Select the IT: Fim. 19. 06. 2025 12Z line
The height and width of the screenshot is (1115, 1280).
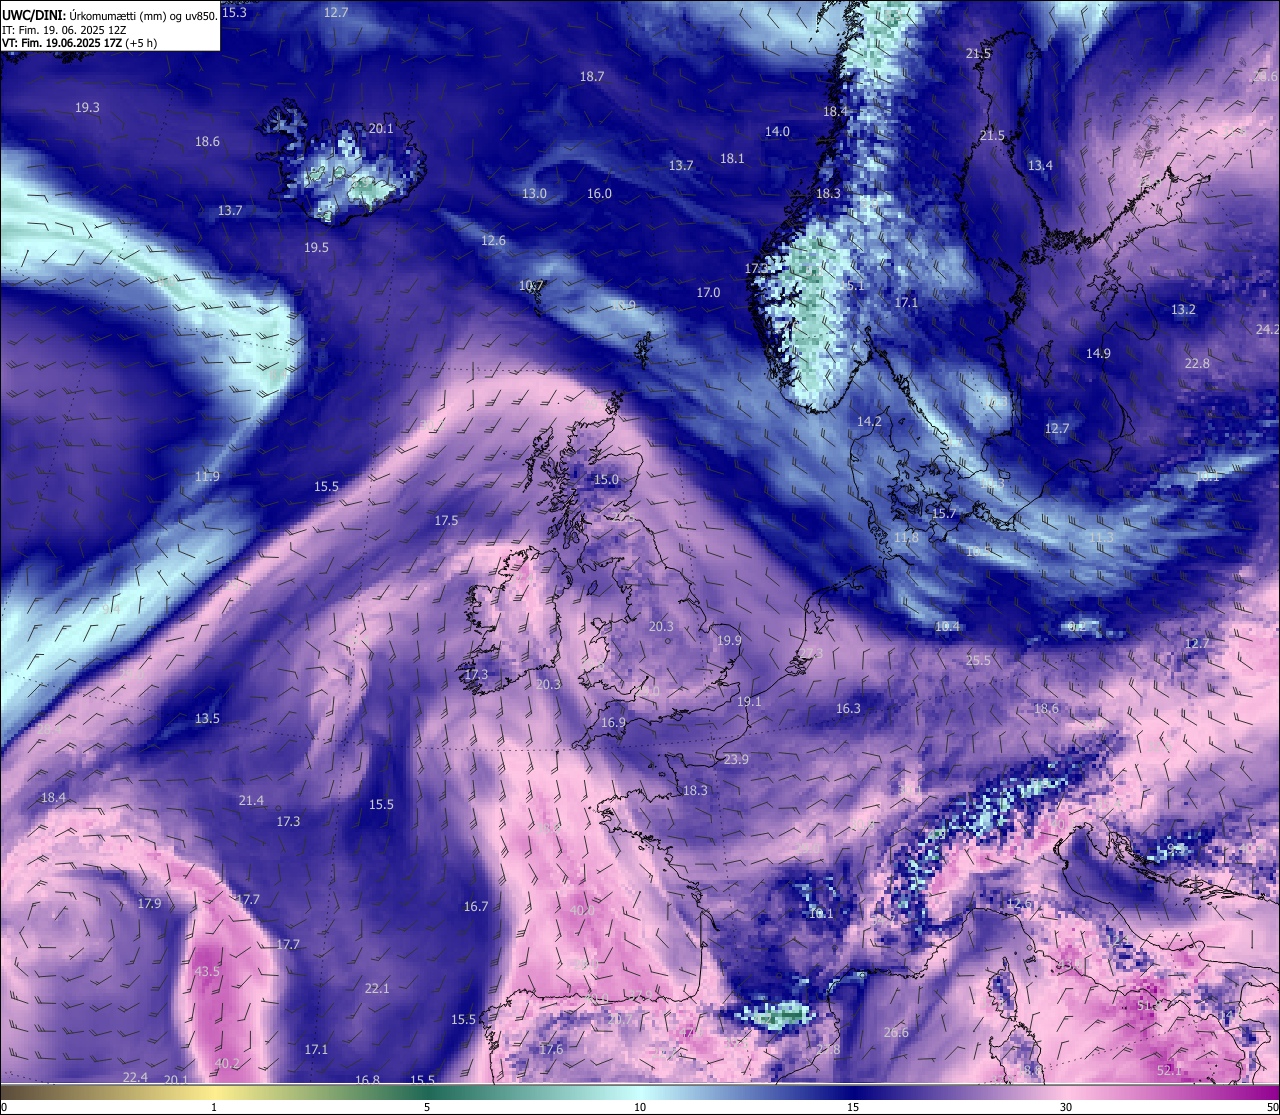click(64, 29)
